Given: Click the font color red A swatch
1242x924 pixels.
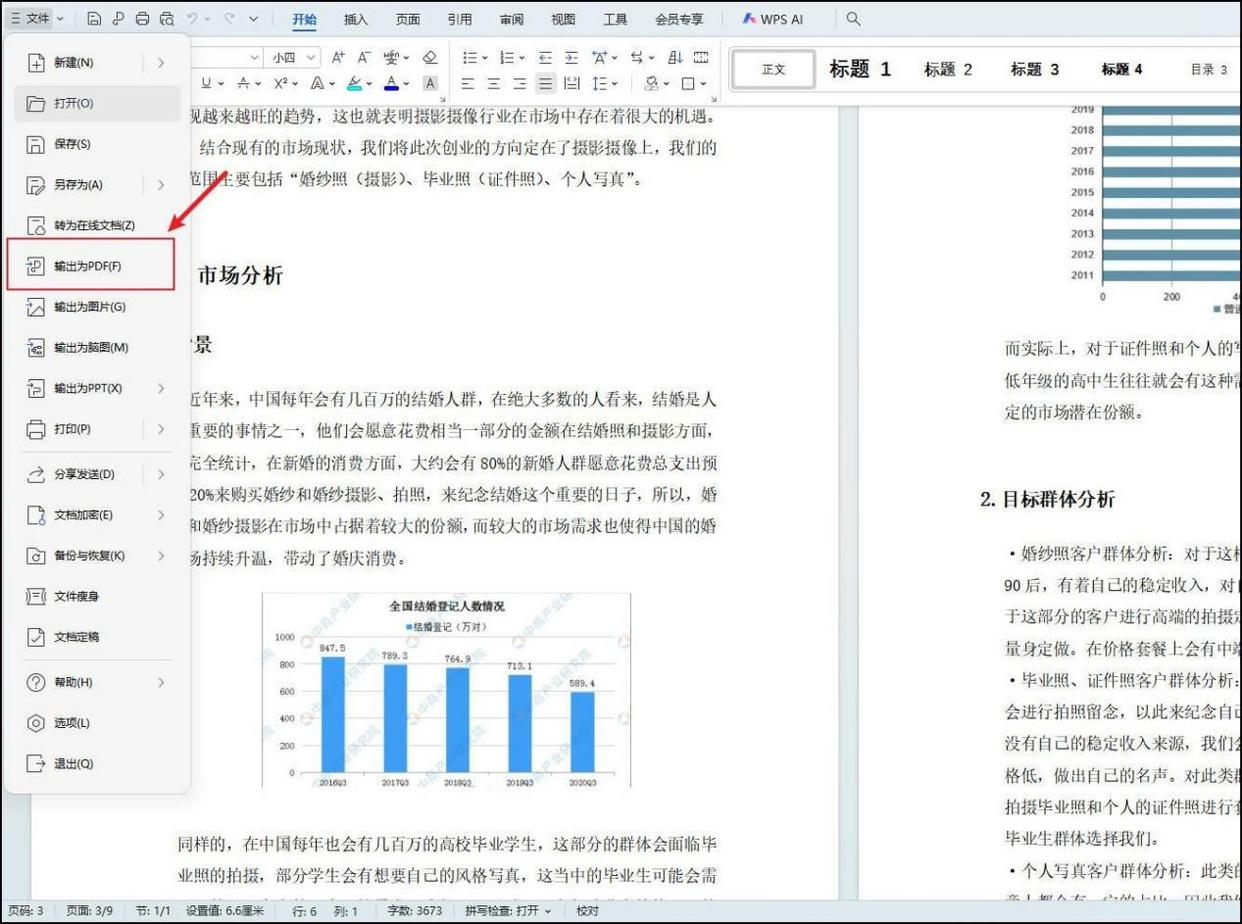Looking at the screenshot, I should (x=390, y=84).
